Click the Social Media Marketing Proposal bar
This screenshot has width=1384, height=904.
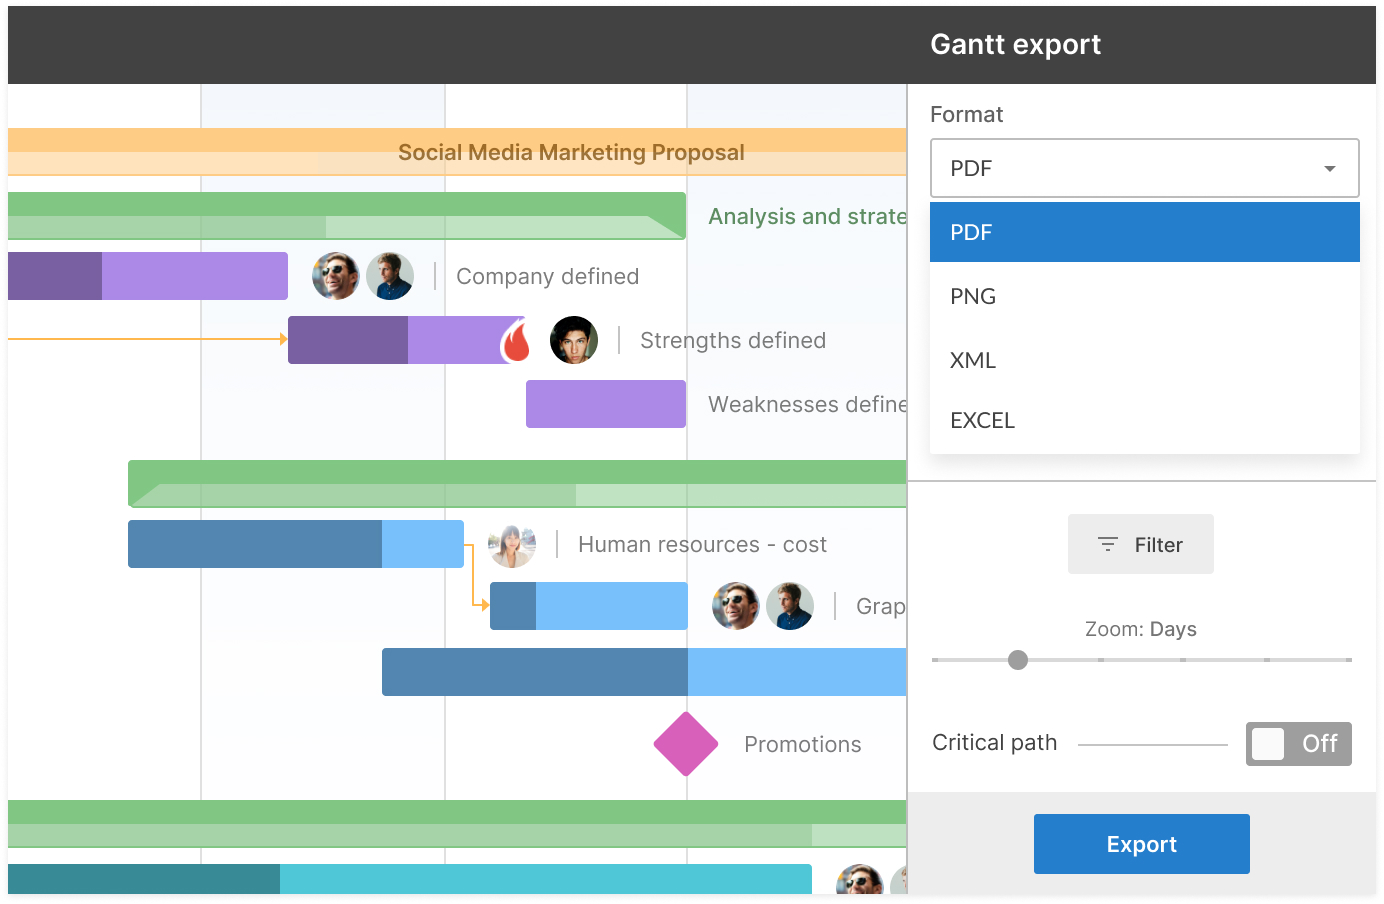571,152
